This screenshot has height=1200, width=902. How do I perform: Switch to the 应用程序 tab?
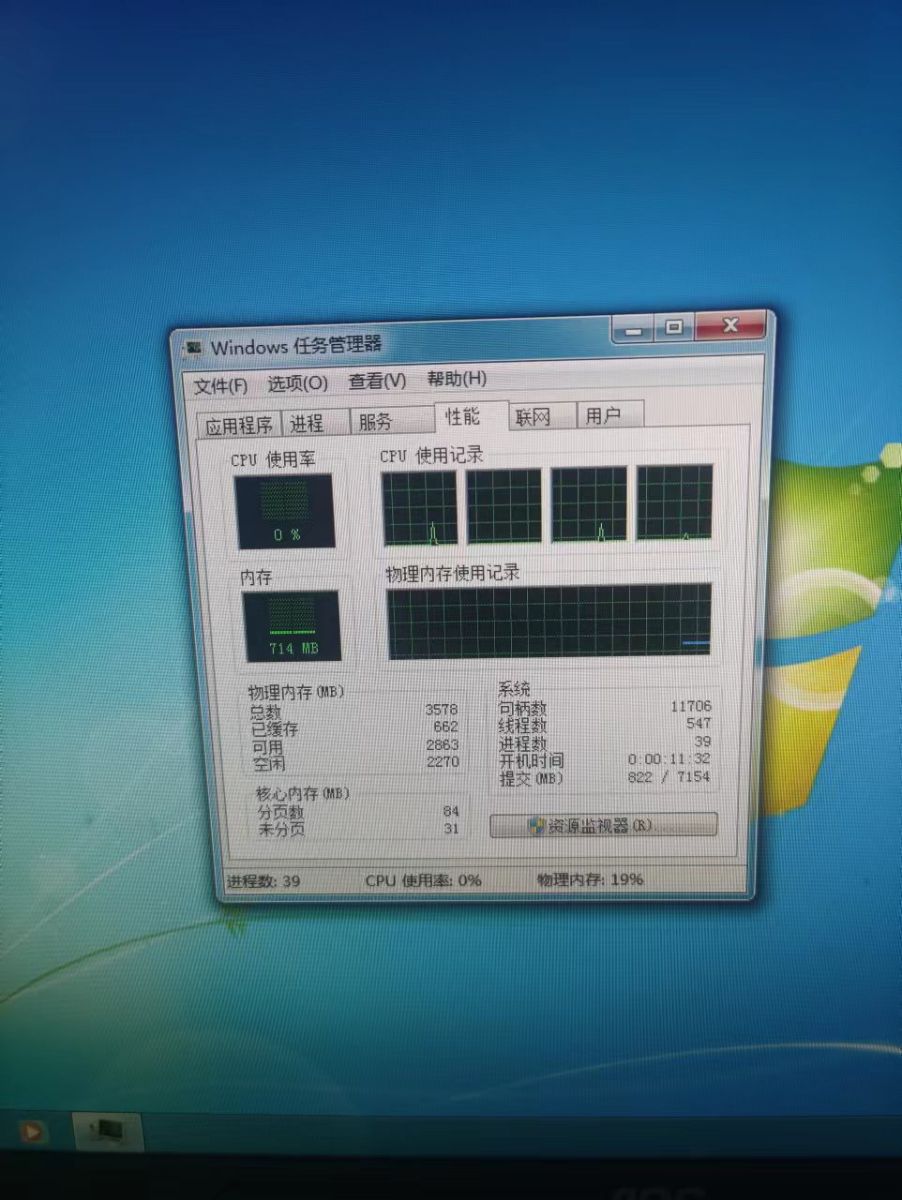click(238, 425)
